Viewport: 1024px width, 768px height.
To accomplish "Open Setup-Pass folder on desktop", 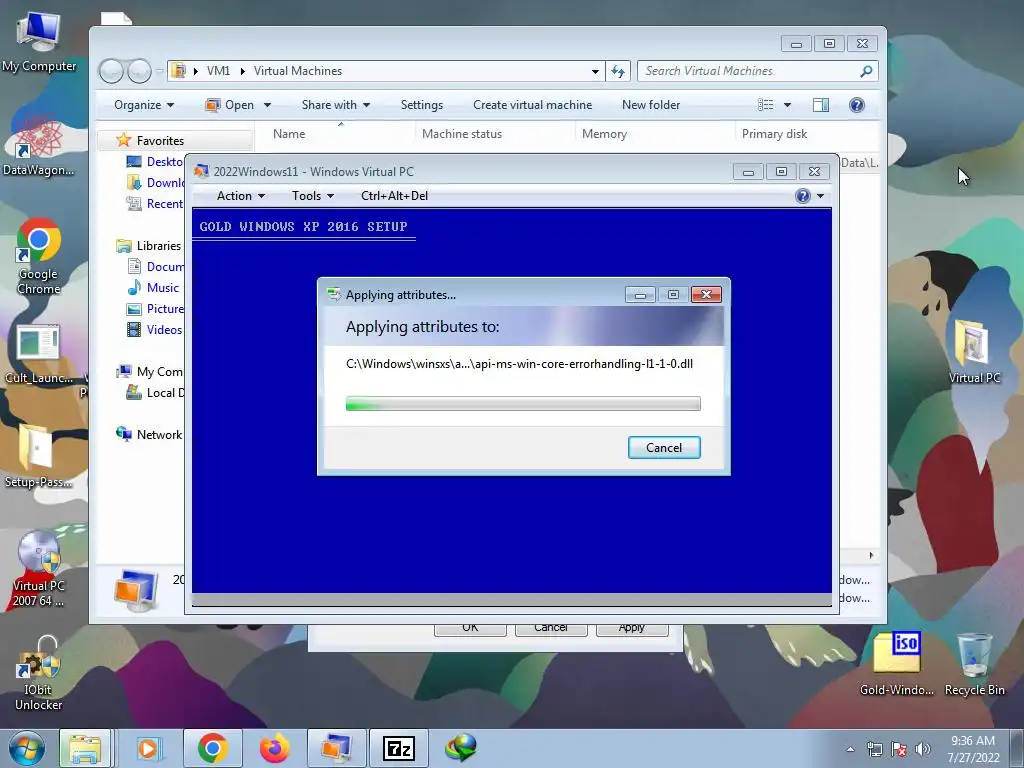I will click(x=39, y=456).
